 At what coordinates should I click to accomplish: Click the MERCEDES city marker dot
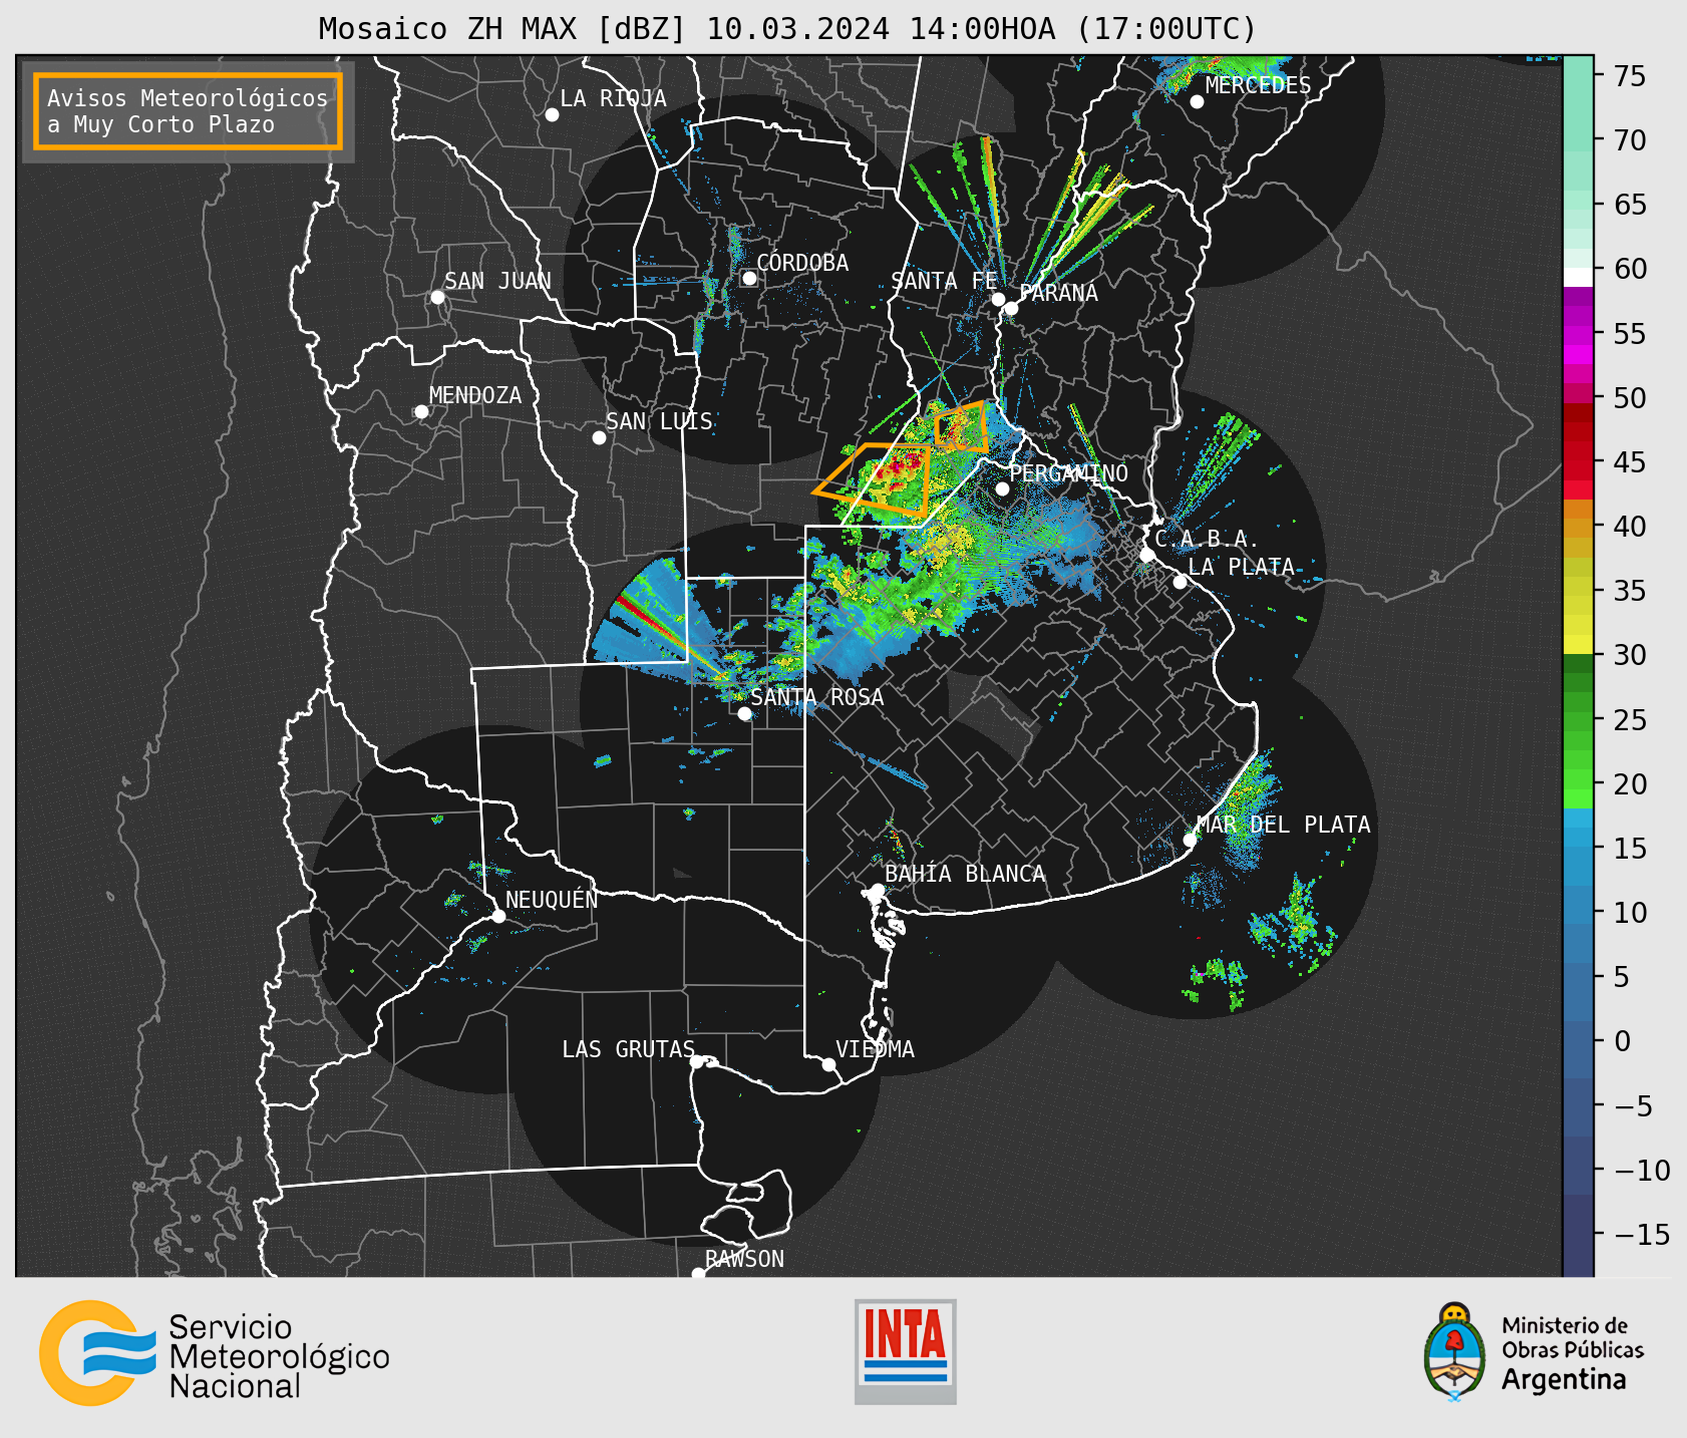coord(1197,102)
